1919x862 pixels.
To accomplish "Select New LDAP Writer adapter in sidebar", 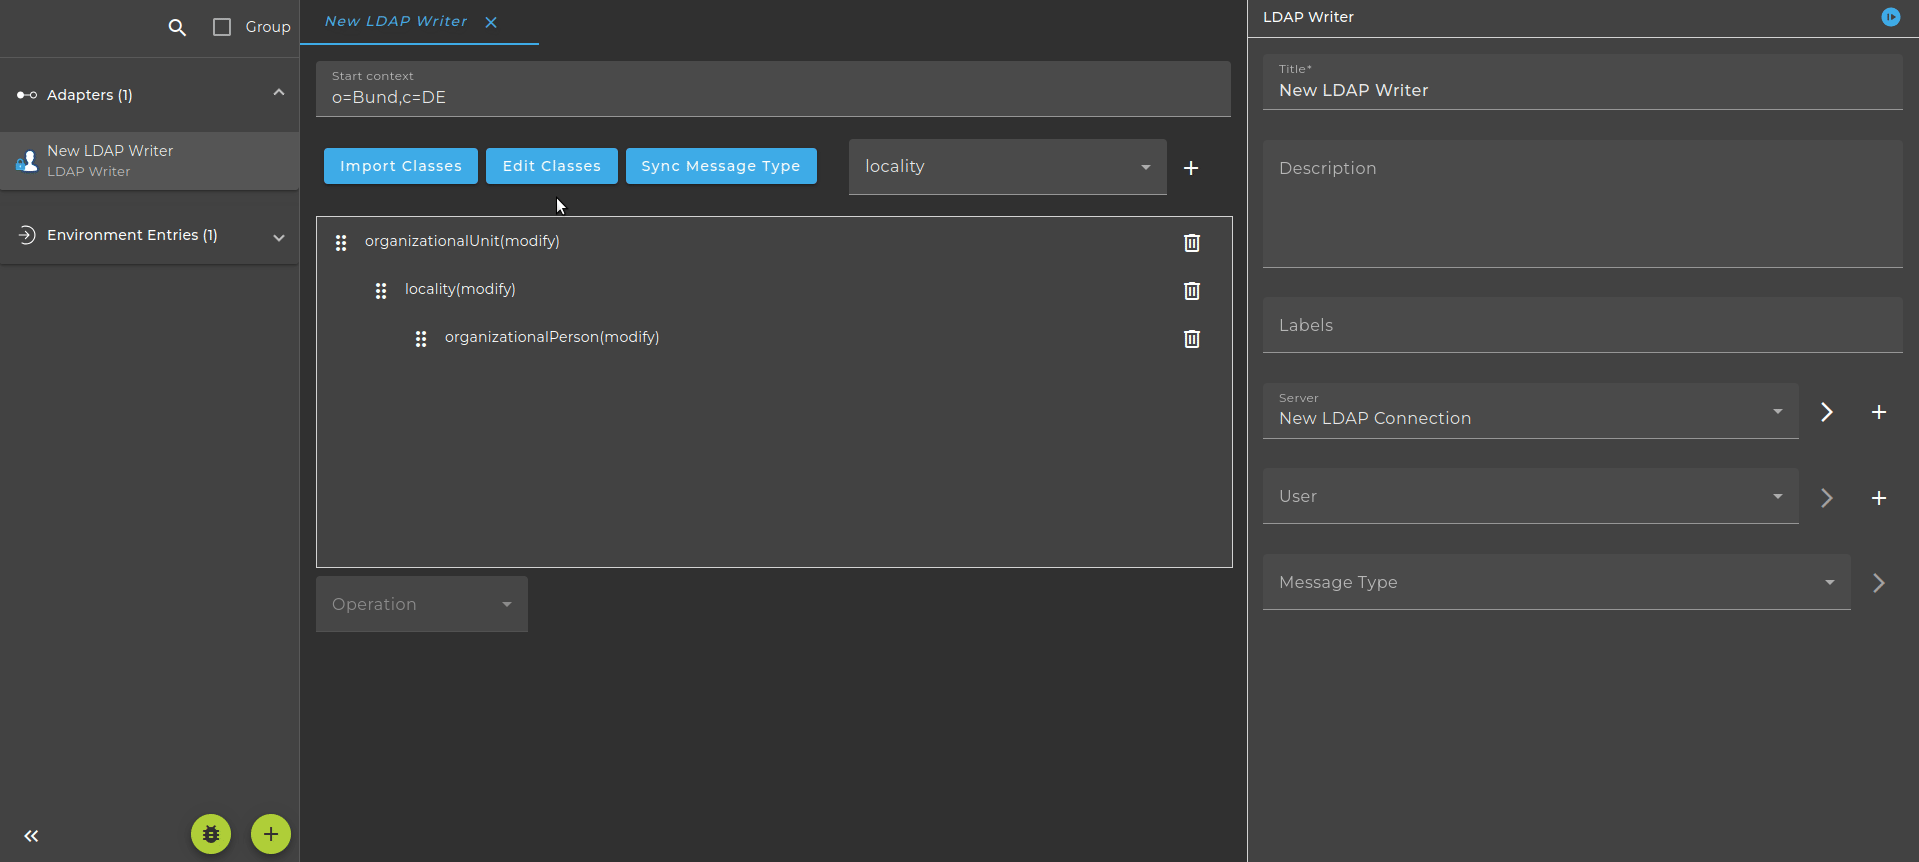I will click(x=149, y=160).
